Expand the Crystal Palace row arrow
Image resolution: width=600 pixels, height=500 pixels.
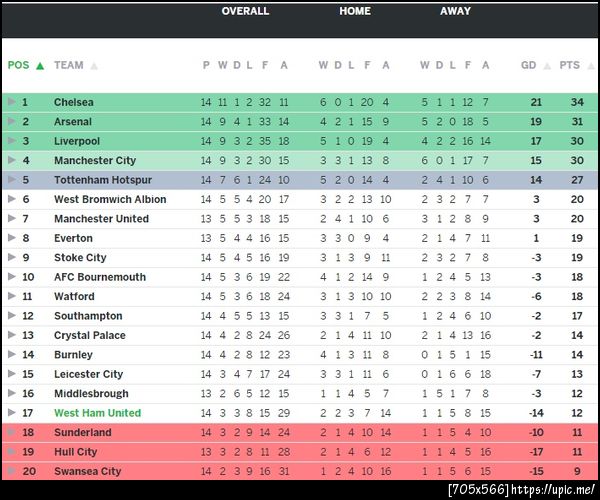point(11,336)
